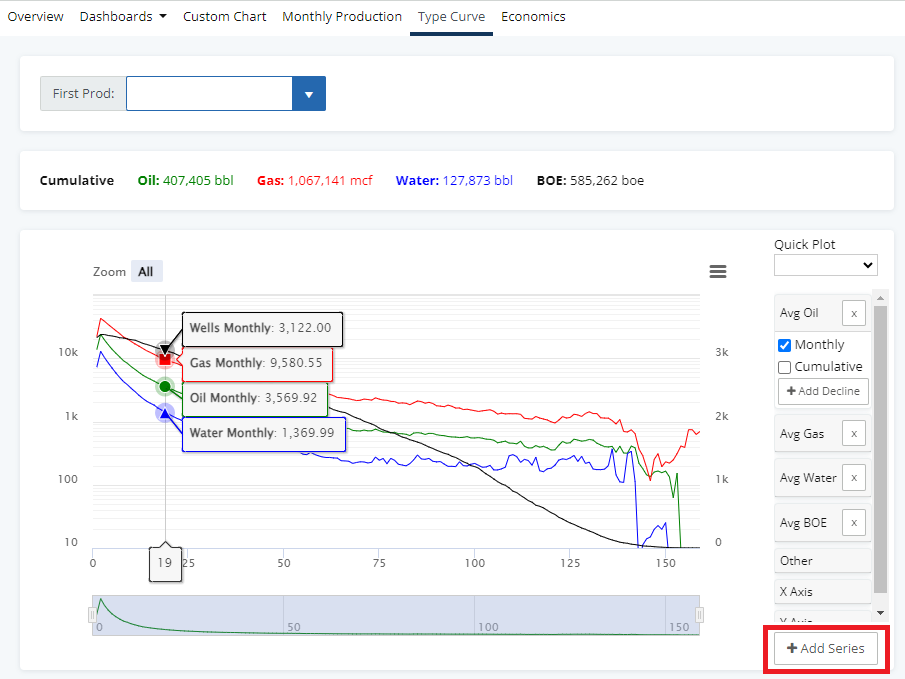
Task: Enable the Cumulative checkbox under Avg Oil
Action: pos(784,367)
